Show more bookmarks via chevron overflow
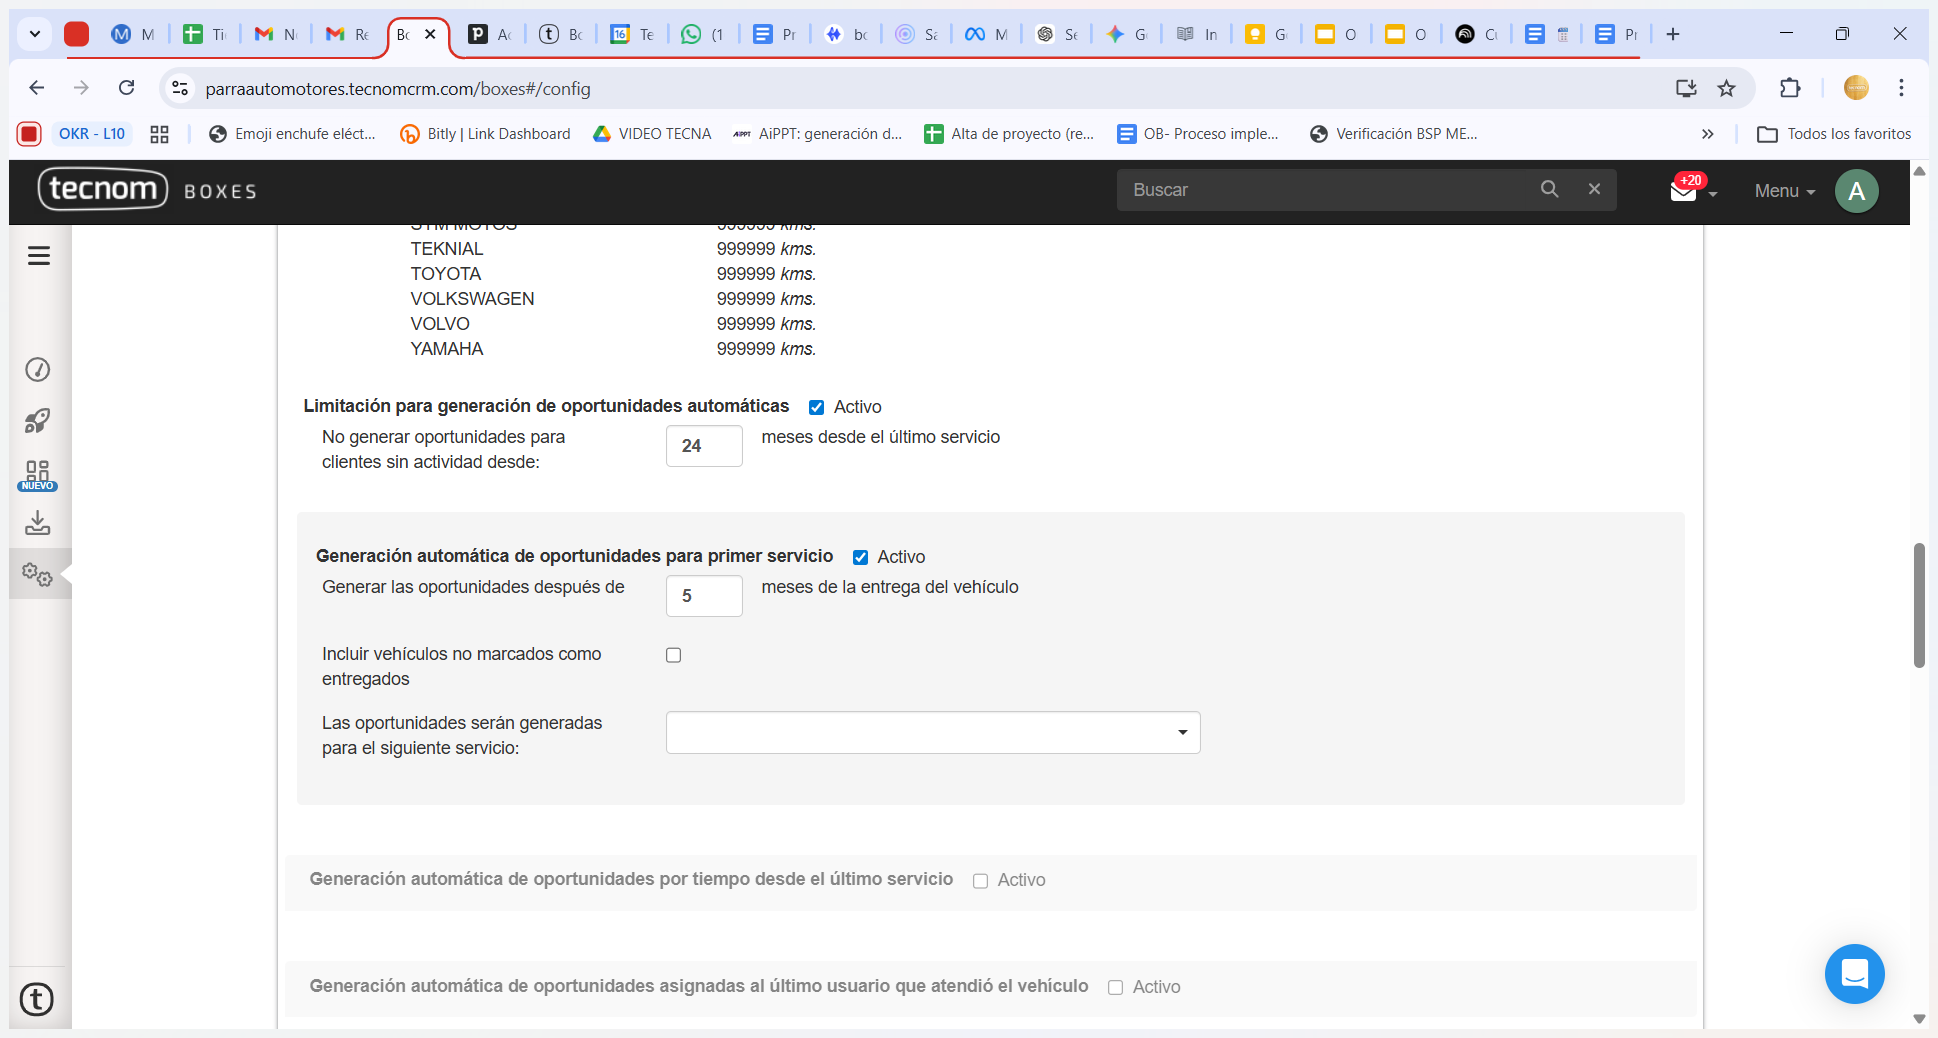 click(x=1707, y=134)
